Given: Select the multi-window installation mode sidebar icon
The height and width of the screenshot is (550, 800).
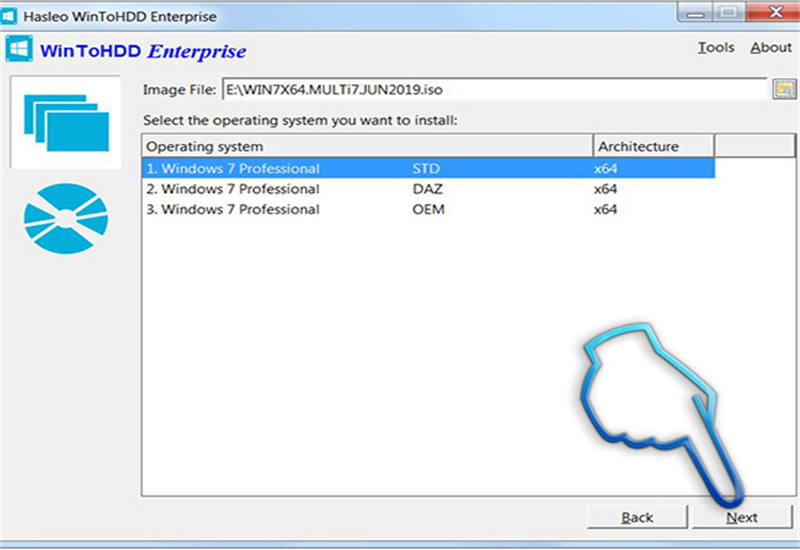Looking at the screenshot, I should click(x=66, y=122).
